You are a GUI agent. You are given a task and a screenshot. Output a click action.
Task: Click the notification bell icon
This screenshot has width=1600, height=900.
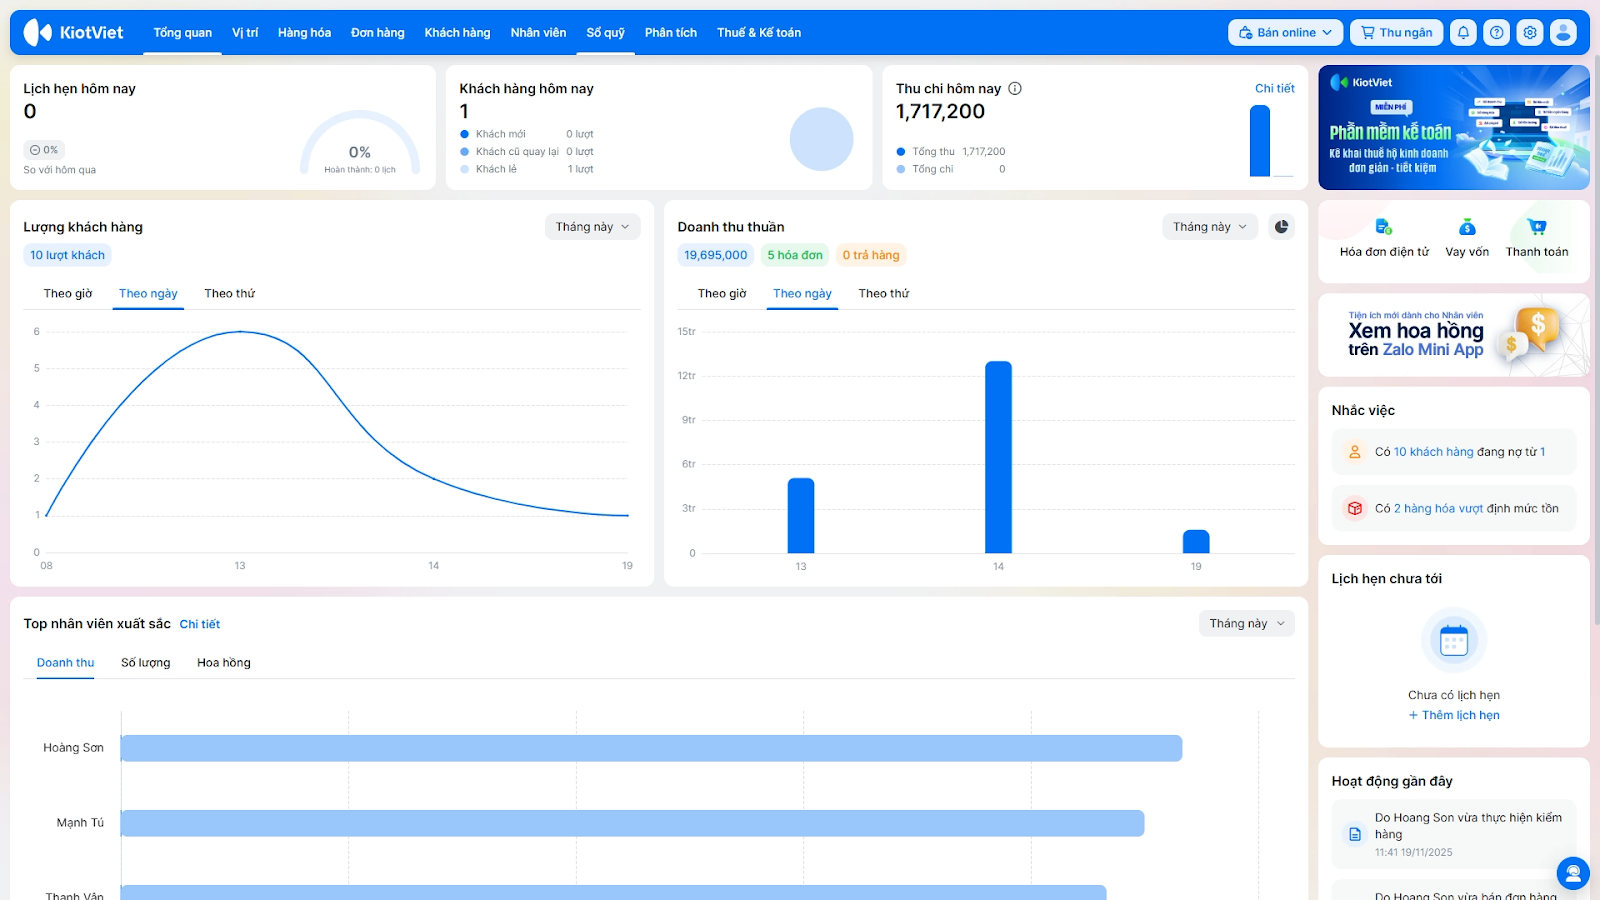[1463, 33]
